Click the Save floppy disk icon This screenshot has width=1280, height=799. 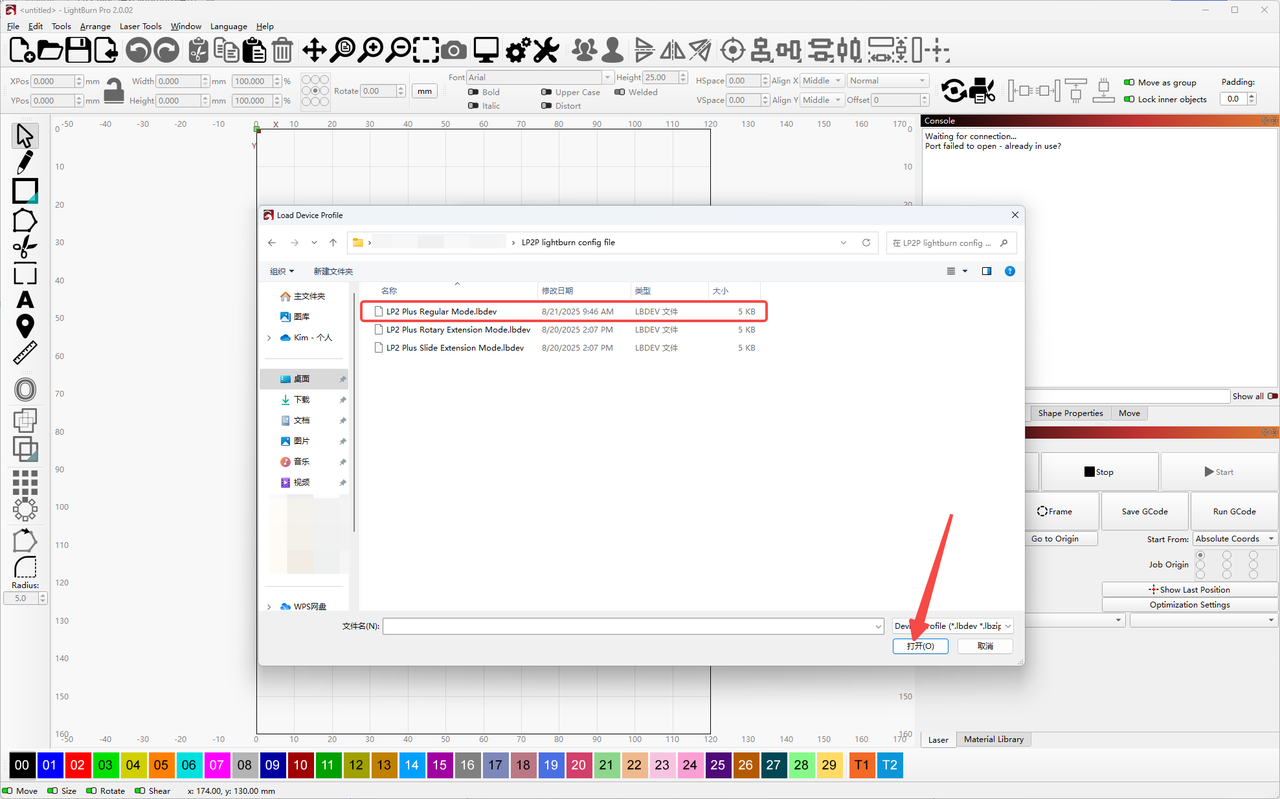[78, 49]
